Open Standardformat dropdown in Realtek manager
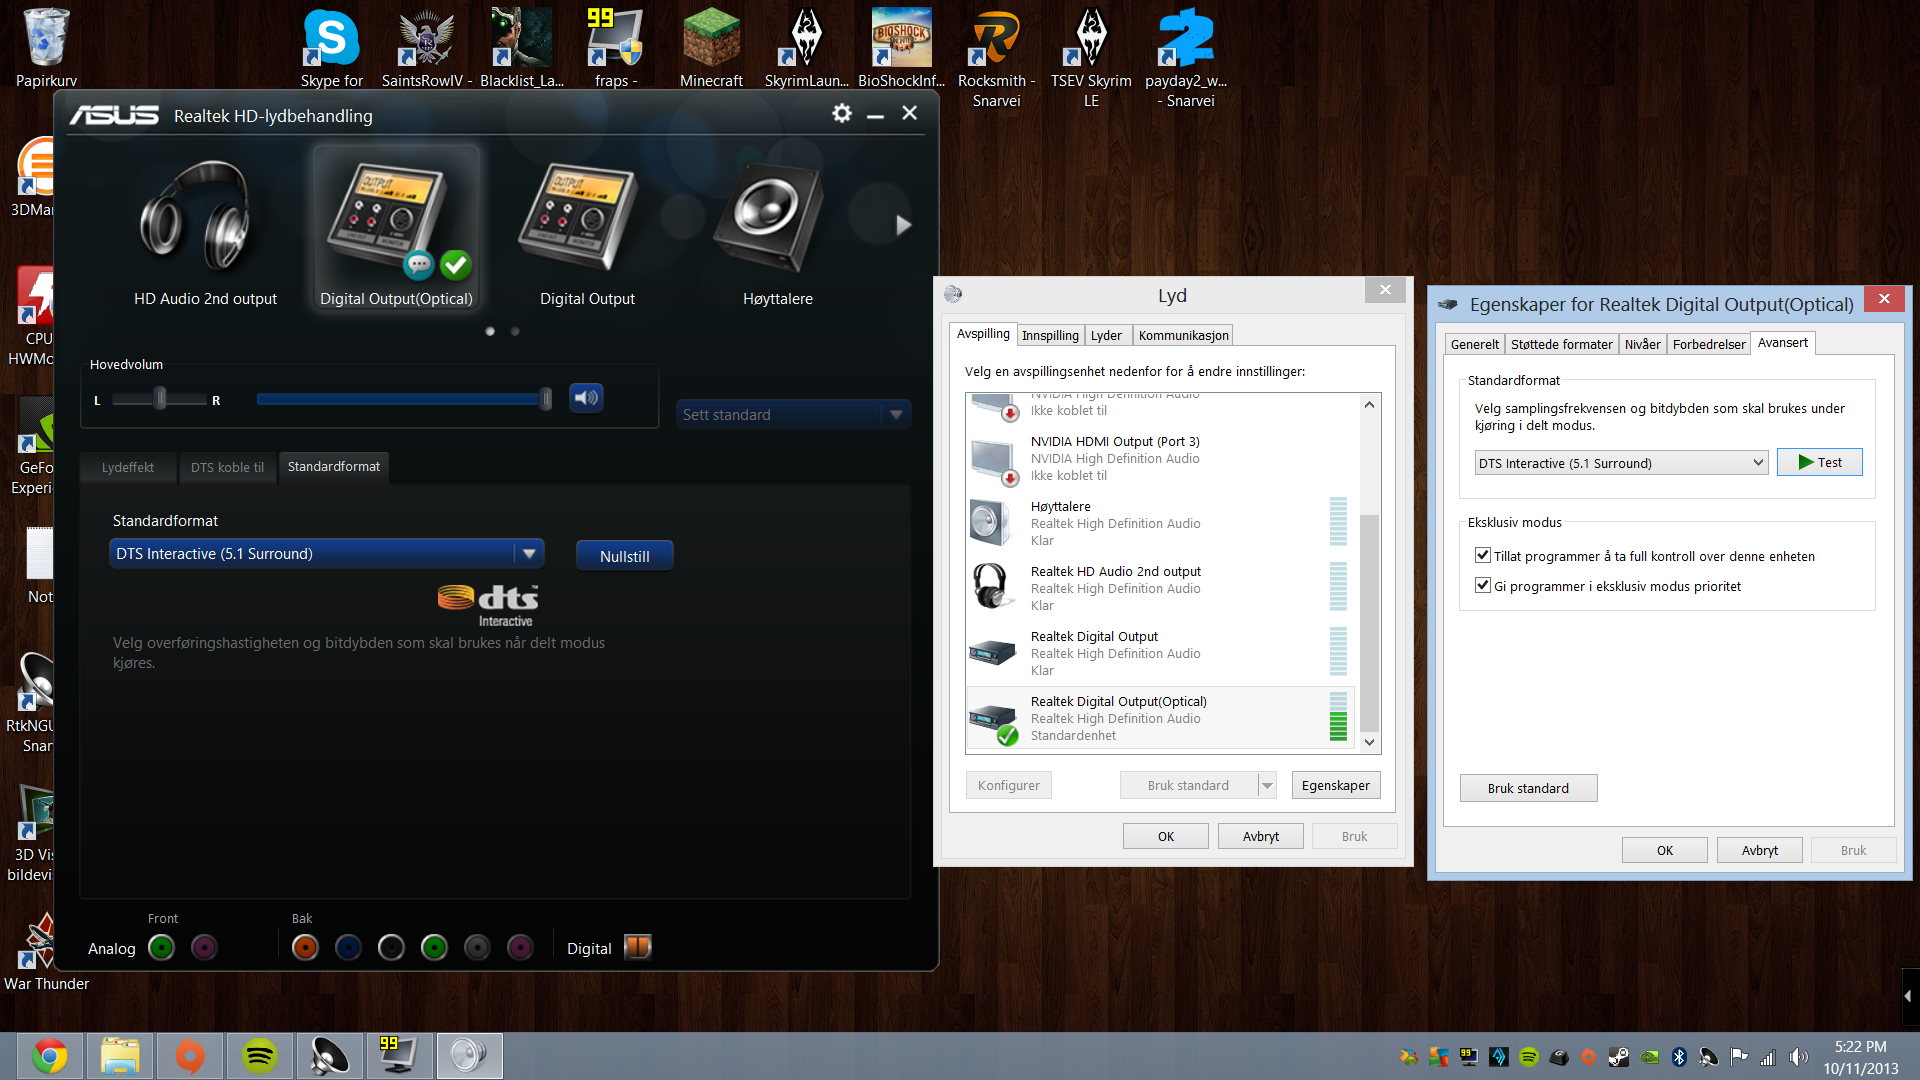Image resolution: width=1920 pixels, height=1080 pixels. tap(326, 553)
